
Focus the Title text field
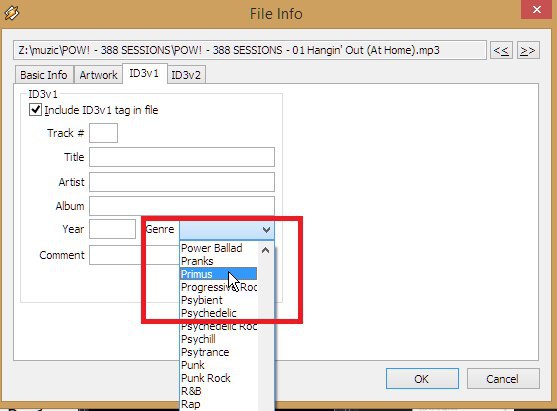point(182,157)
